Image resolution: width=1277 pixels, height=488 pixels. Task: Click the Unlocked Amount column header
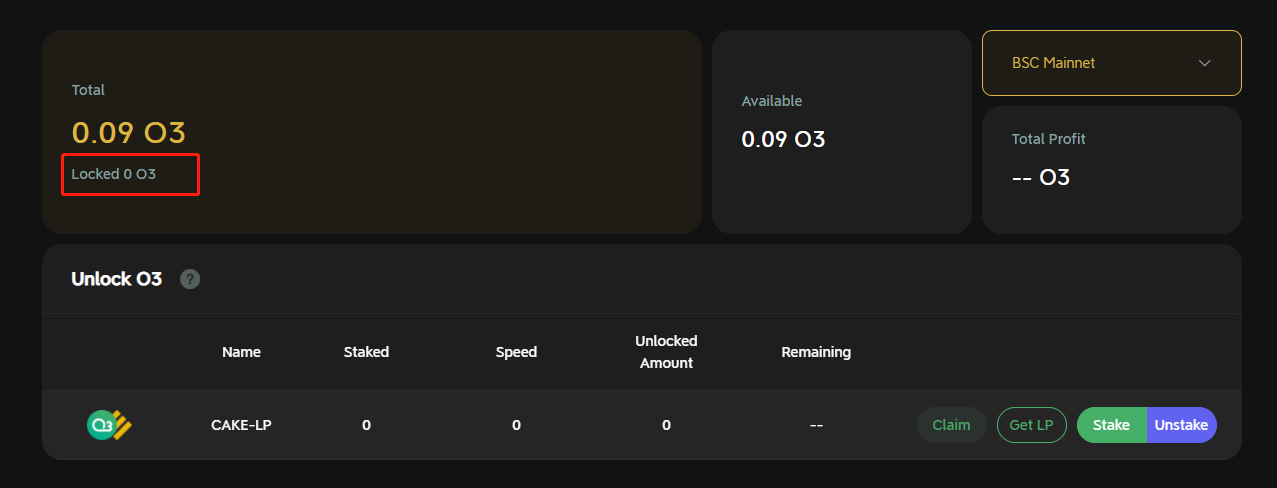tap(666, 352)
